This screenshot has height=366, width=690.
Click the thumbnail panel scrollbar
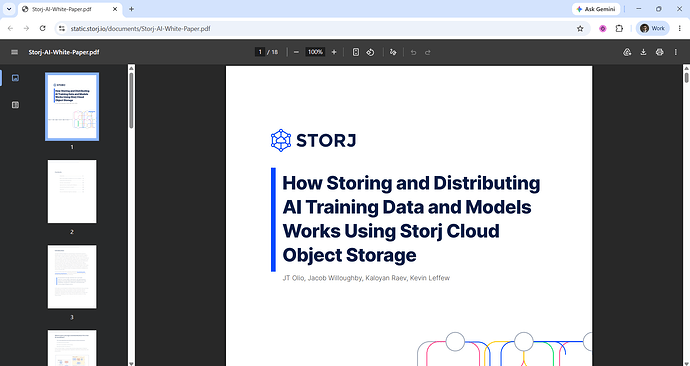click(131, 100)
